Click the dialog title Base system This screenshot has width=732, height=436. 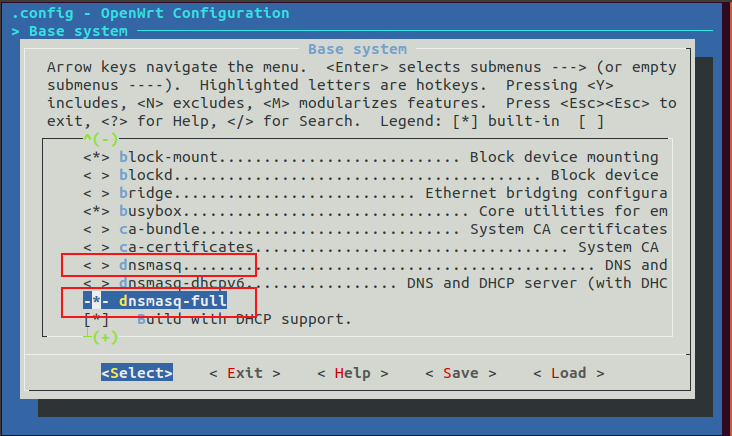357,49
